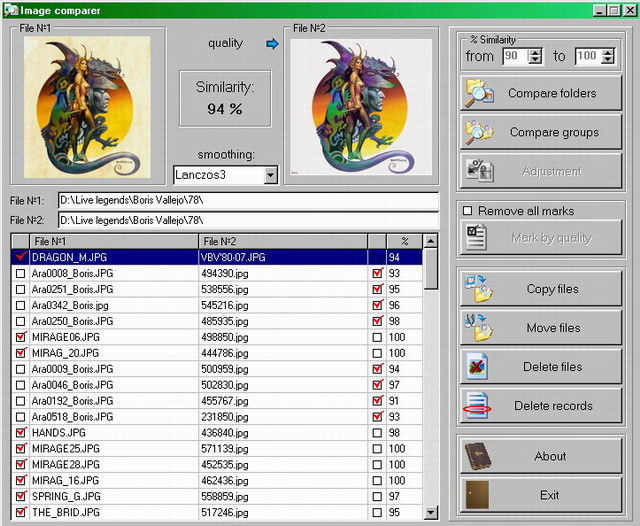
Task: Select the MIRAGE25.JPG file name
Action: 66,448
